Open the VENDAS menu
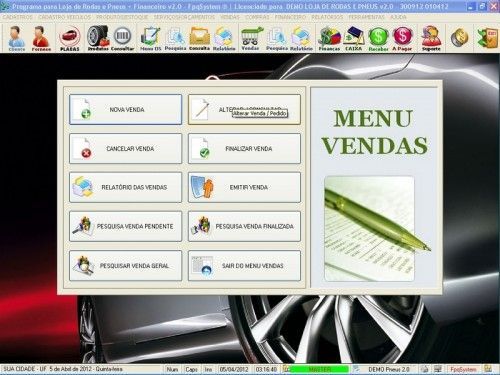The width and height of the screenshot is (500, 375). 230,17
